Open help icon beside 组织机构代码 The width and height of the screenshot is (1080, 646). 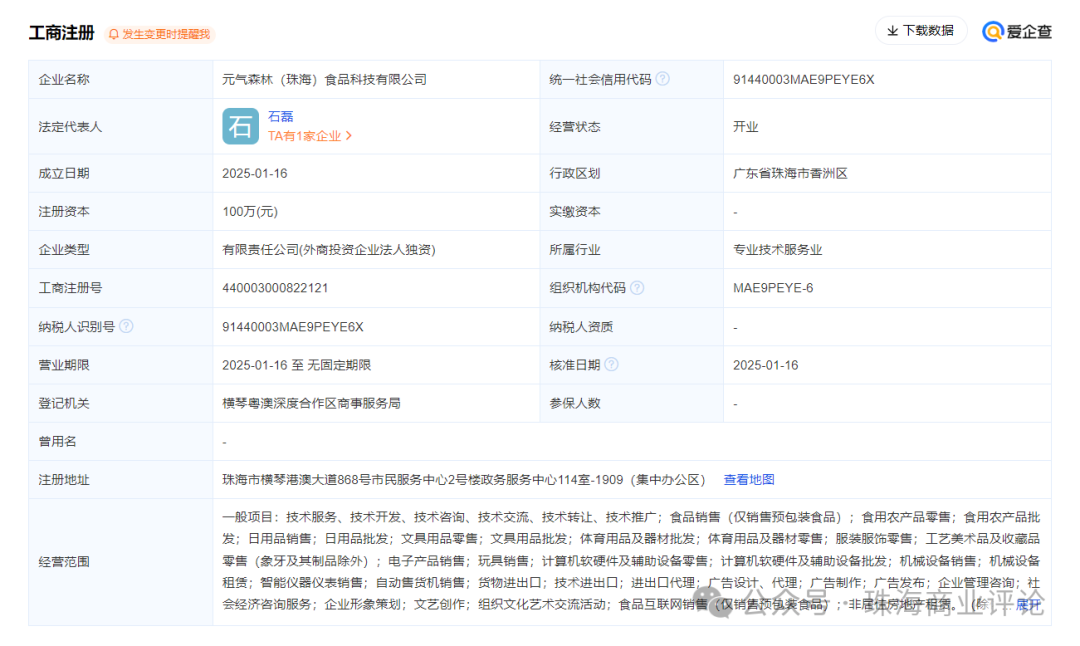(637, 288)
